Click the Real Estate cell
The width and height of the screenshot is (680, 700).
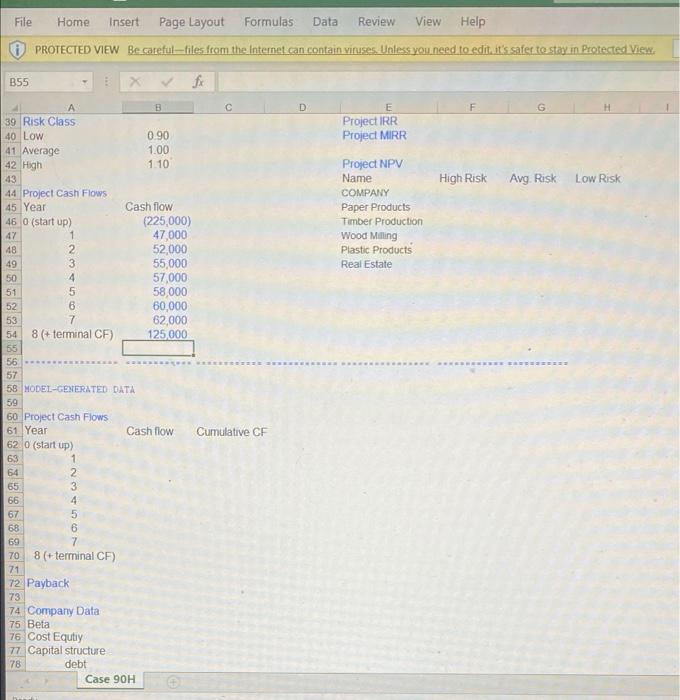click(367, 264)
